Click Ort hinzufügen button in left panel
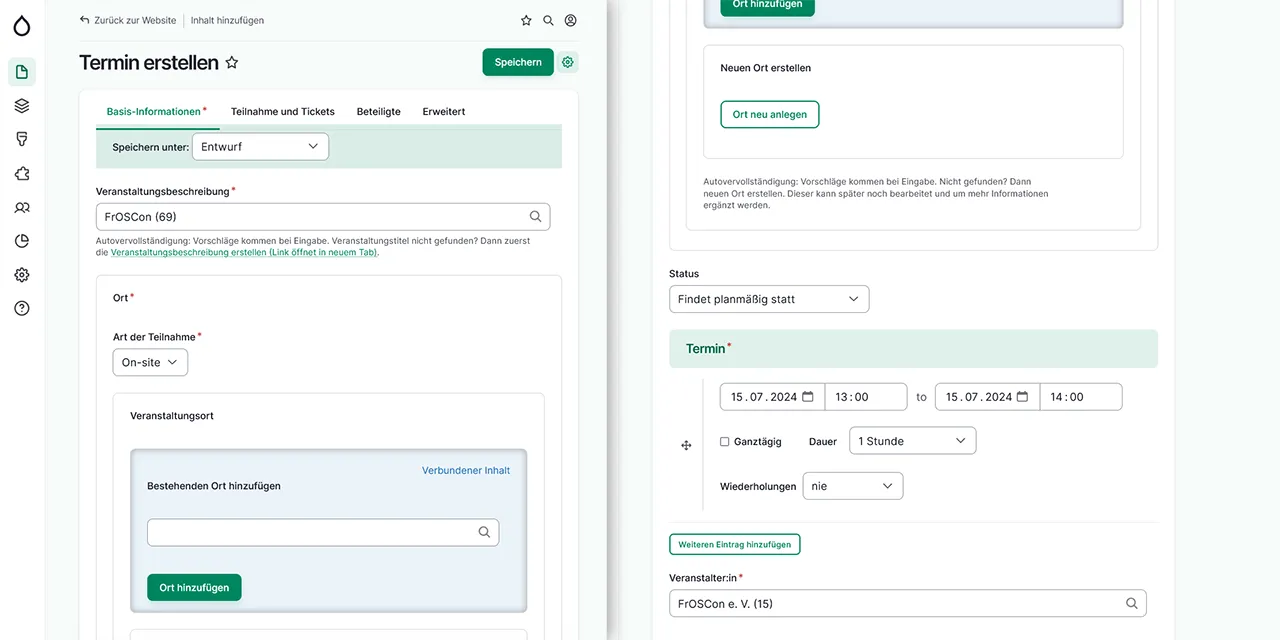The width and height of the screenshot is (1280, 640). pos(194,588)
